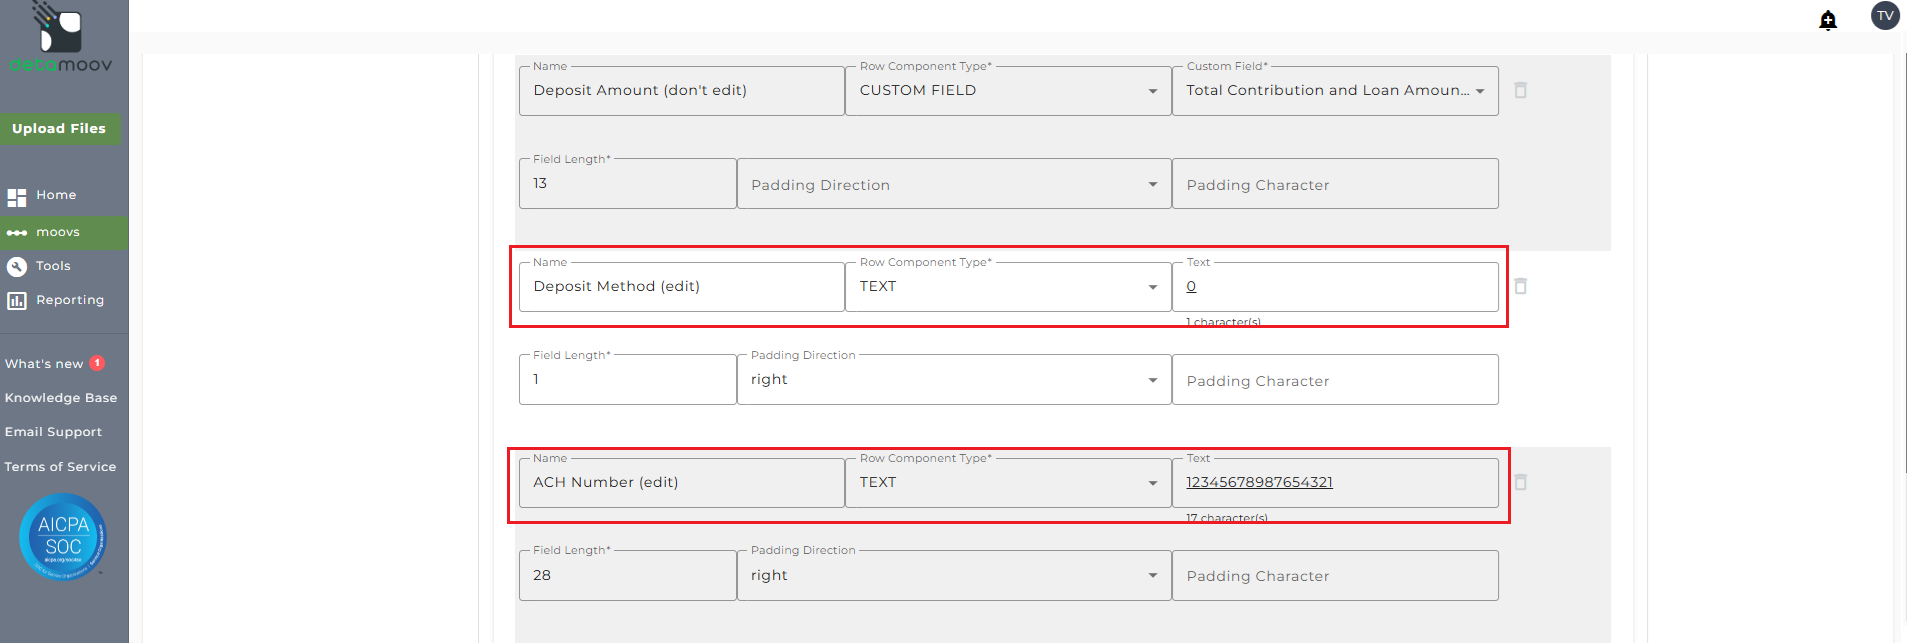Open Row Component Type dropdown for ACH Number
This screenshot has height=643, width=1907.
1007,483
